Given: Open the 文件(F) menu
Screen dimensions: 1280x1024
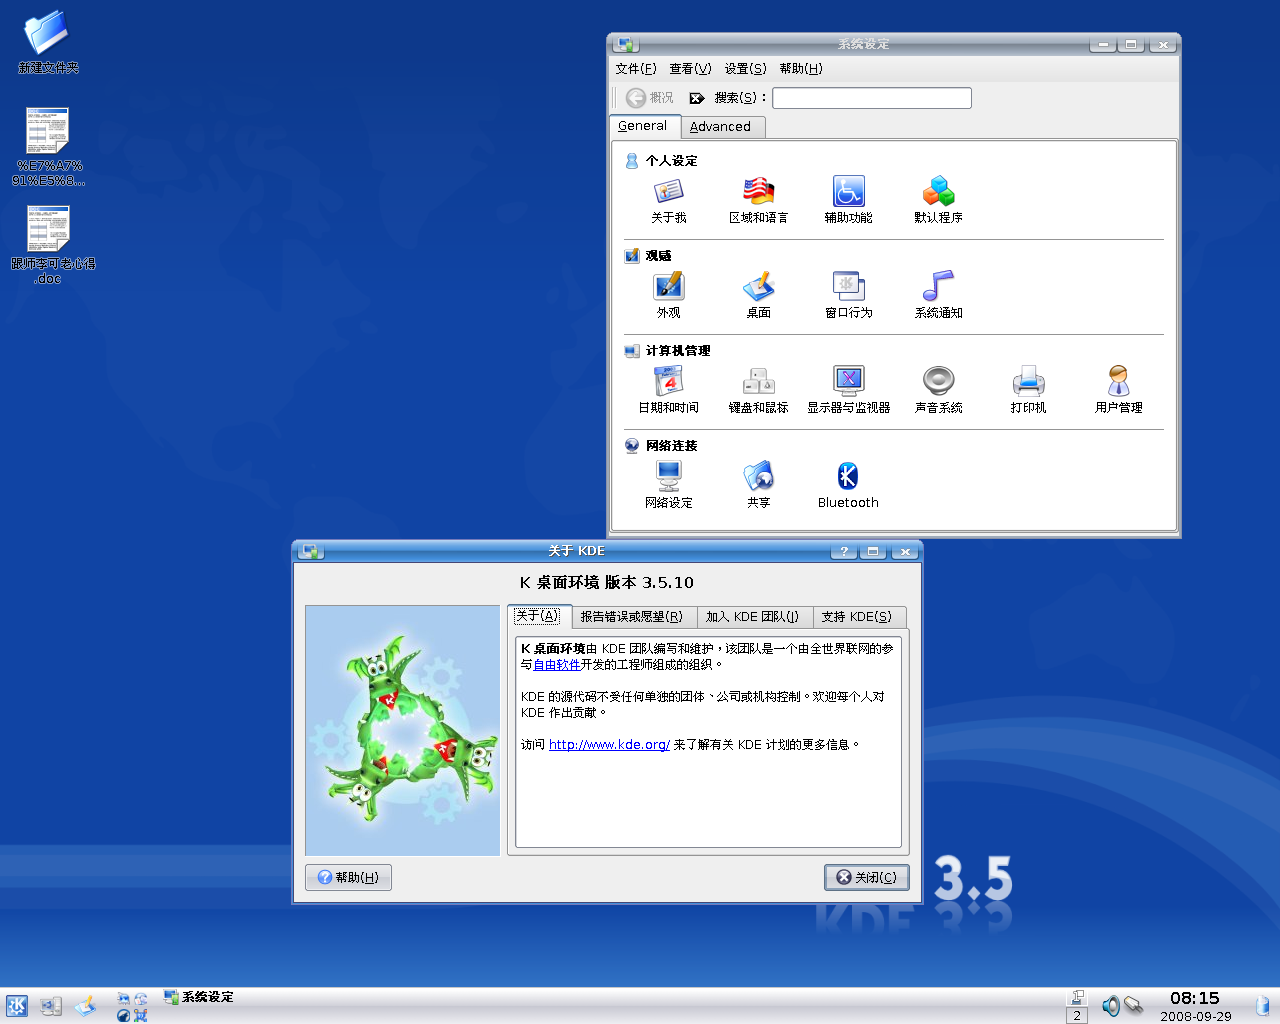Looking at the screenshot, I should 636,69.
